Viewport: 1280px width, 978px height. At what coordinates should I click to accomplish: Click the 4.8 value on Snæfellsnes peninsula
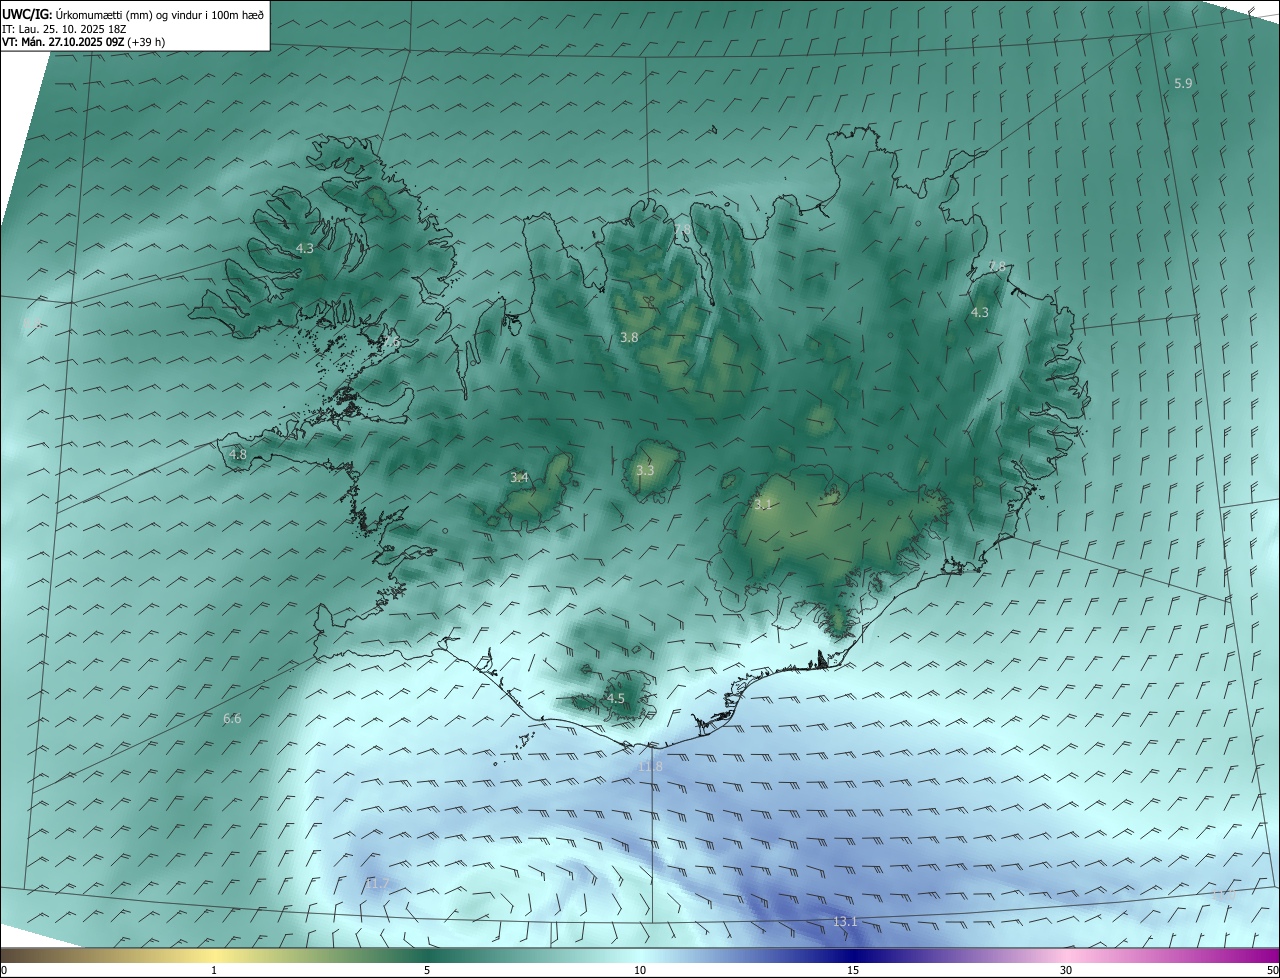pos(238,455)
